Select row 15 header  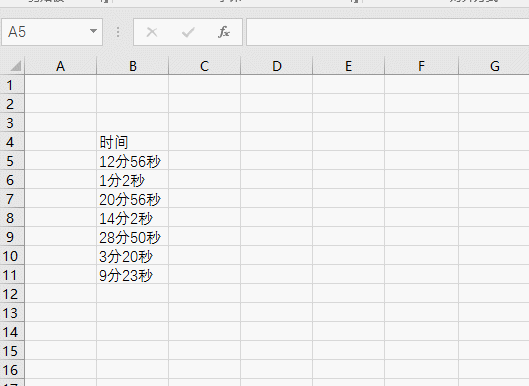point(12,350)
